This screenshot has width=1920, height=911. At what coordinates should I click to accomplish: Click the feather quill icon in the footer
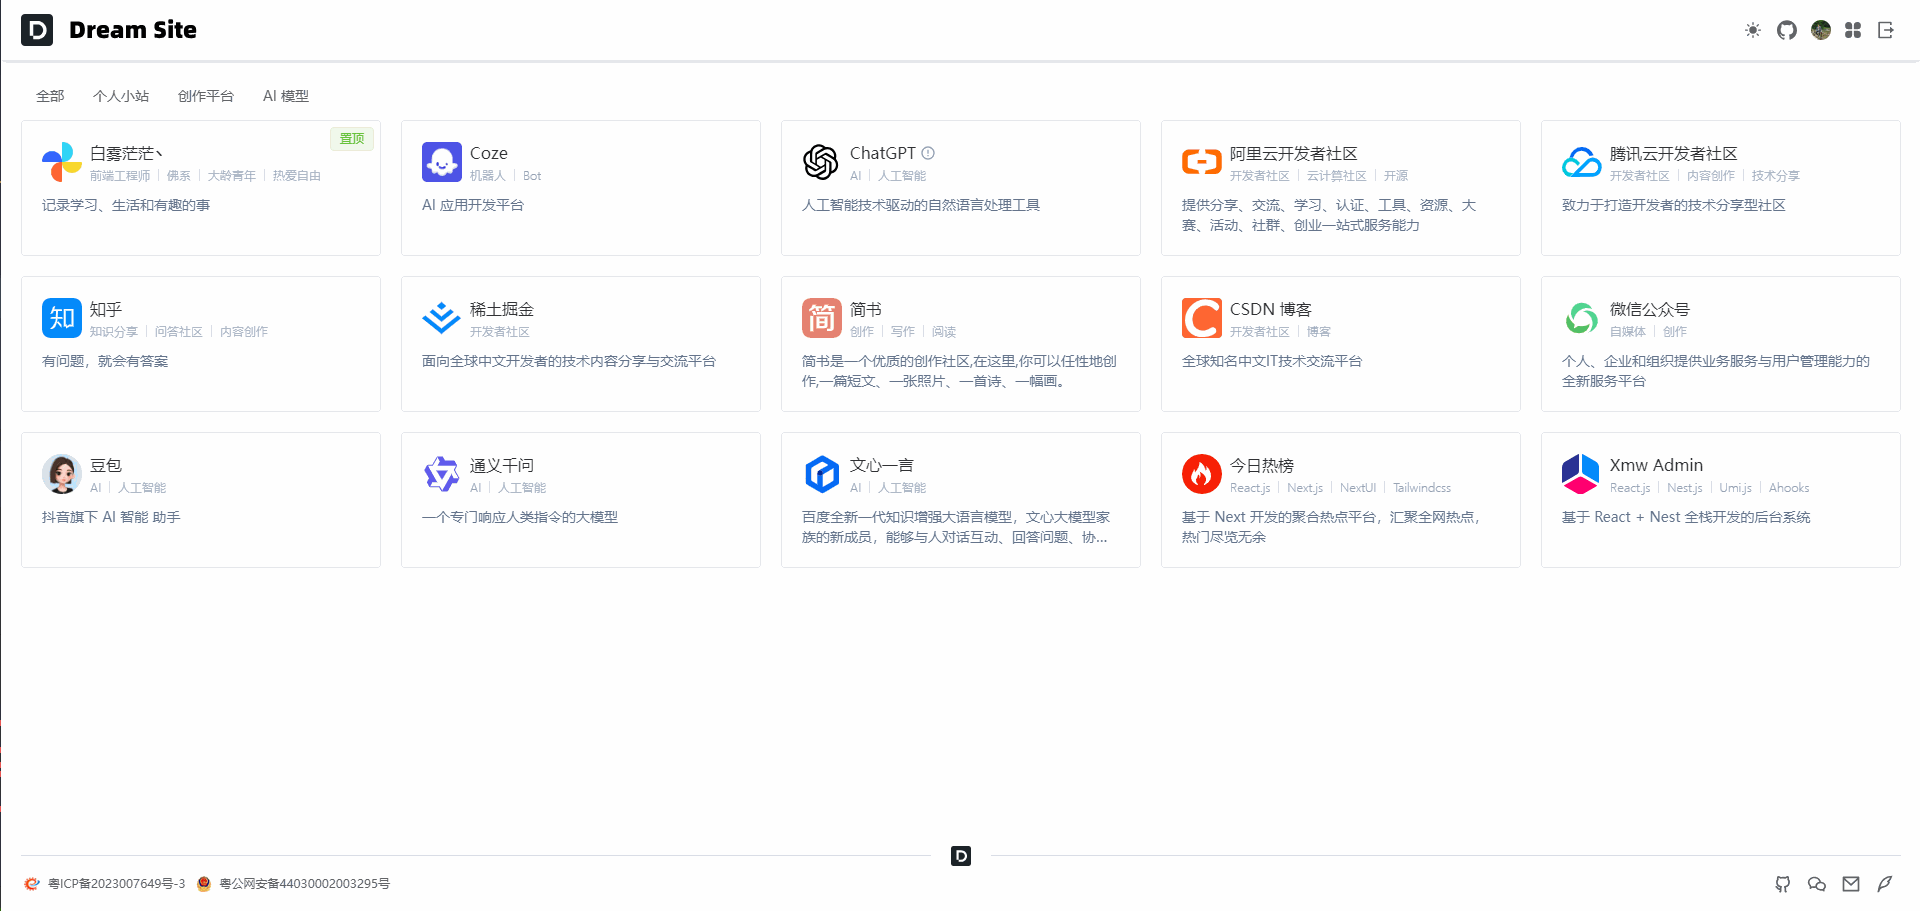(1885, 884)
